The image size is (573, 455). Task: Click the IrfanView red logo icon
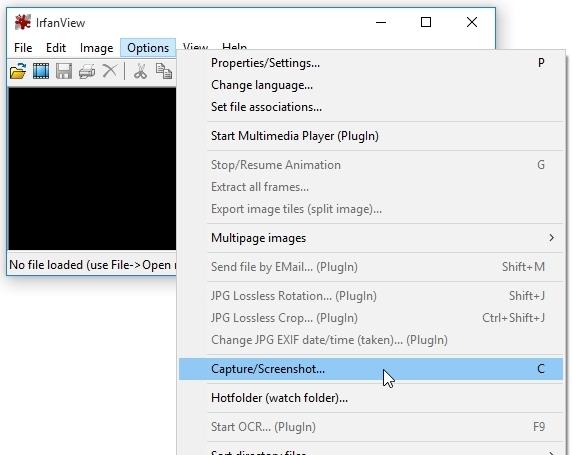tap(23, 23)
